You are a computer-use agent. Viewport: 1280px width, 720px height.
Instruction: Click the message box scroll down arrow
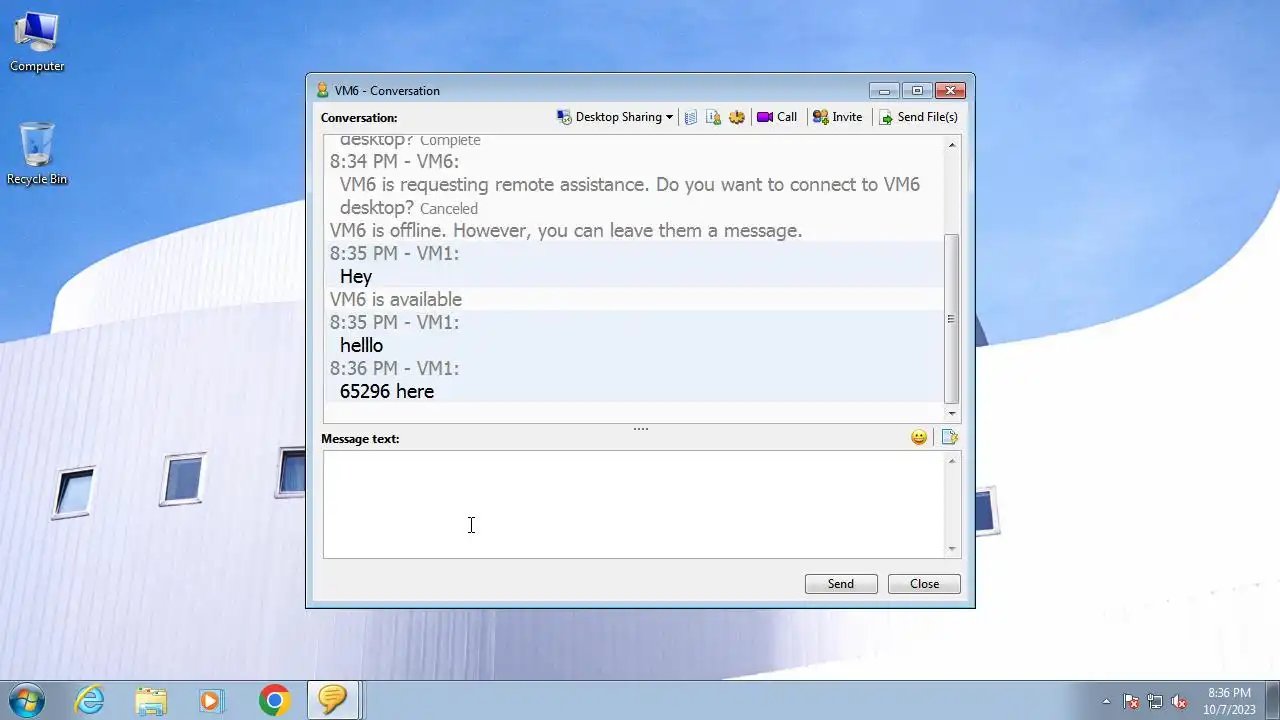point(951,549)
